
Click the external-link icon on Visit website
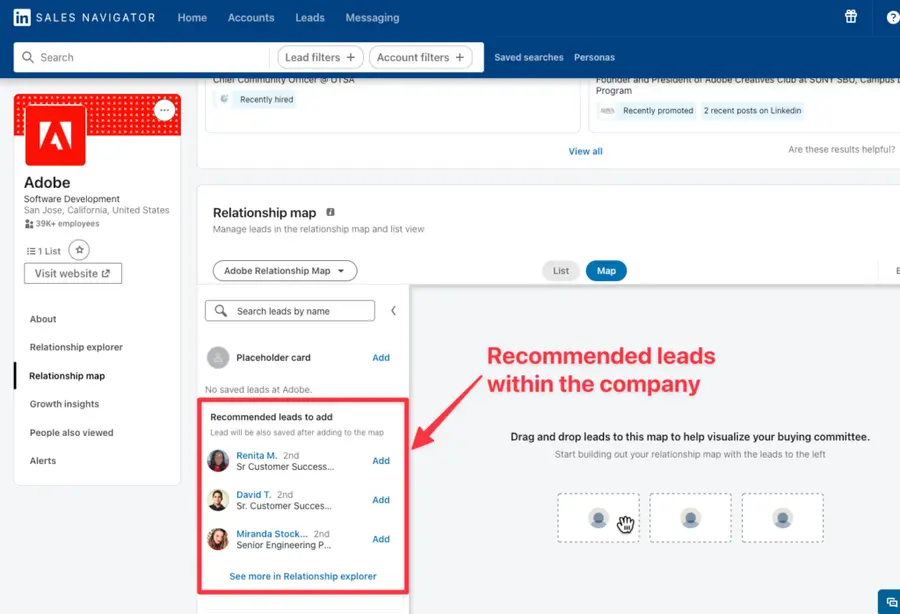click(x=105, y=272)
